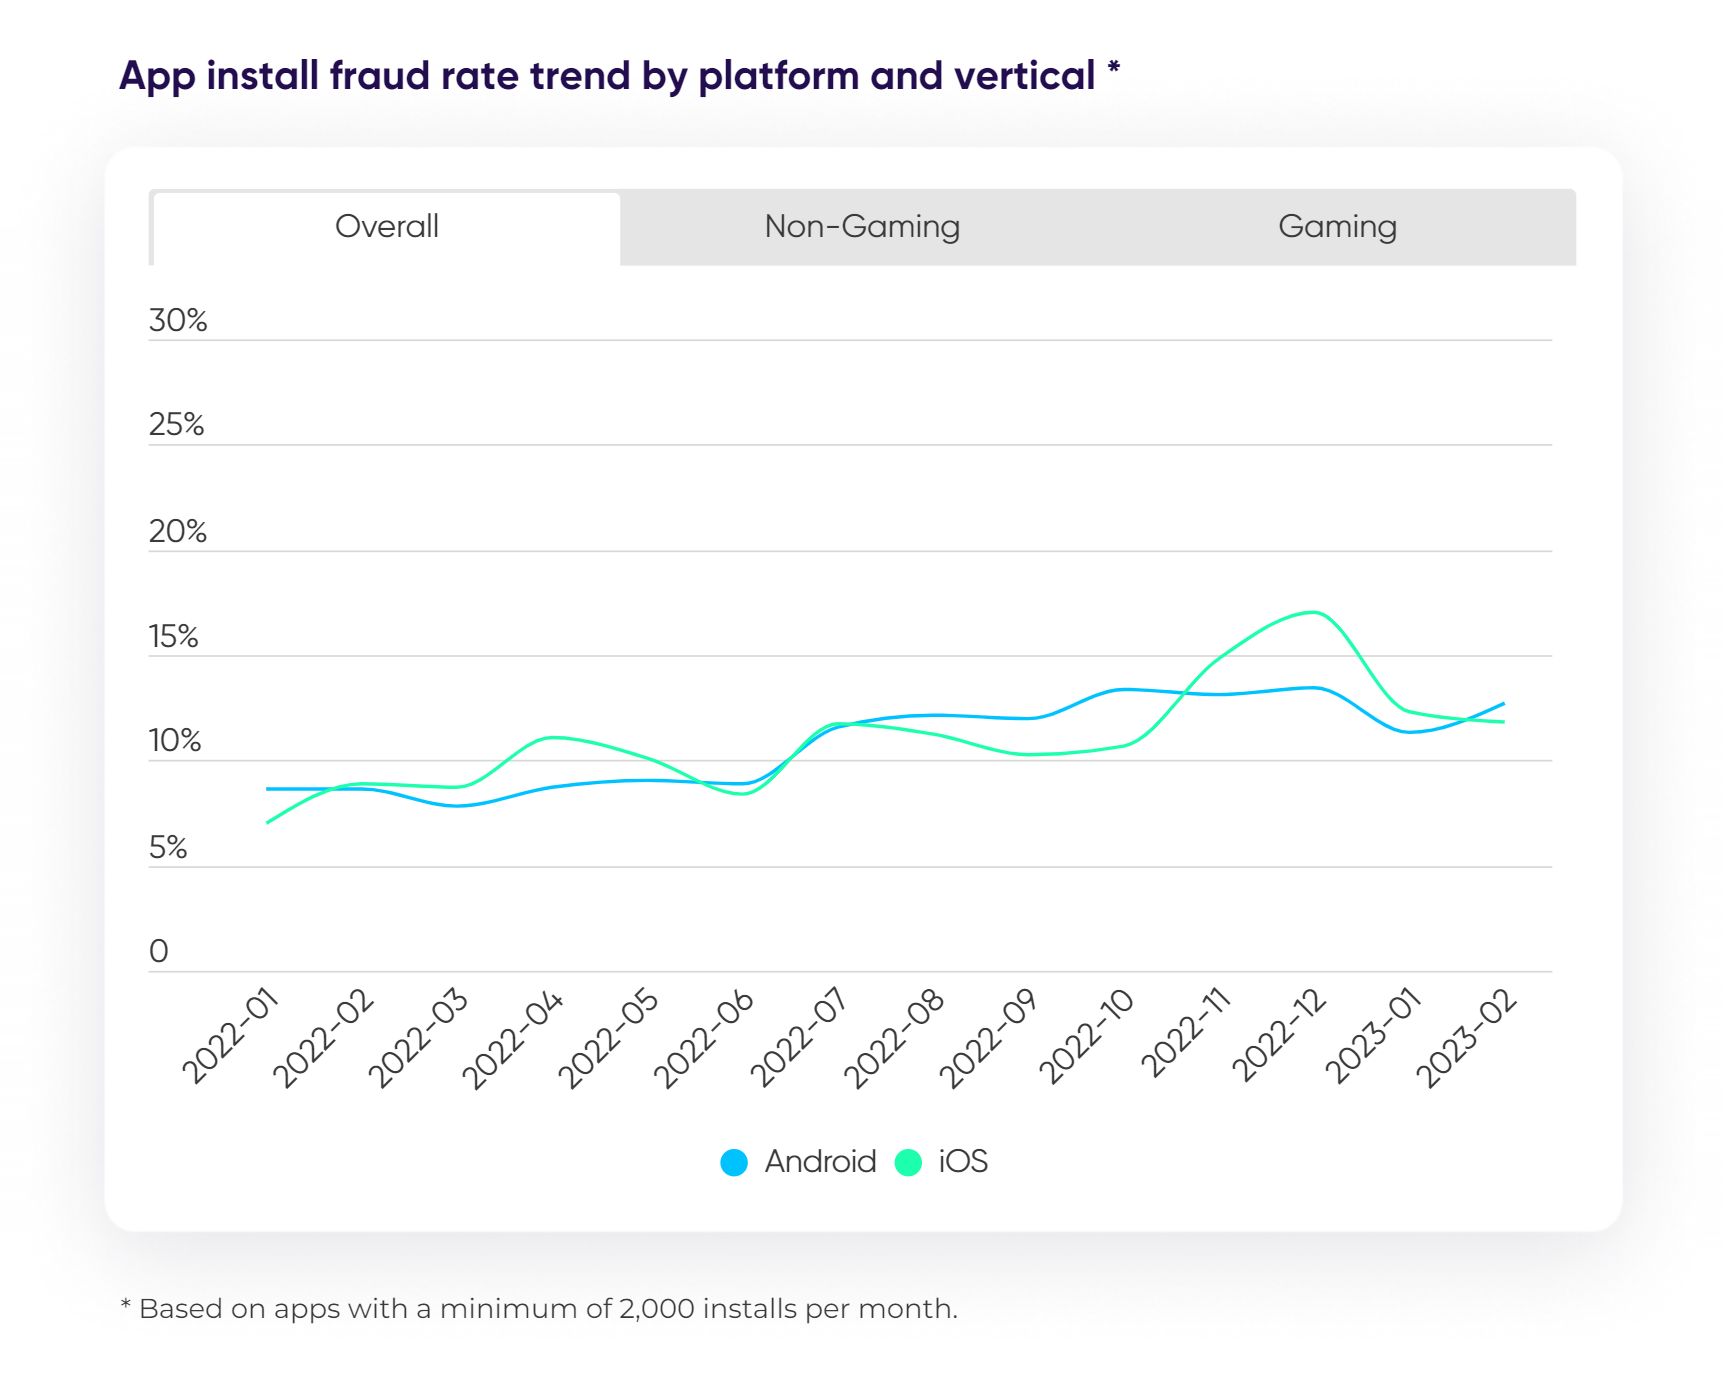This screenshot has width=1722, height=1378.
Task: Click the 15% y-axis label
Action: click(174, 637)
